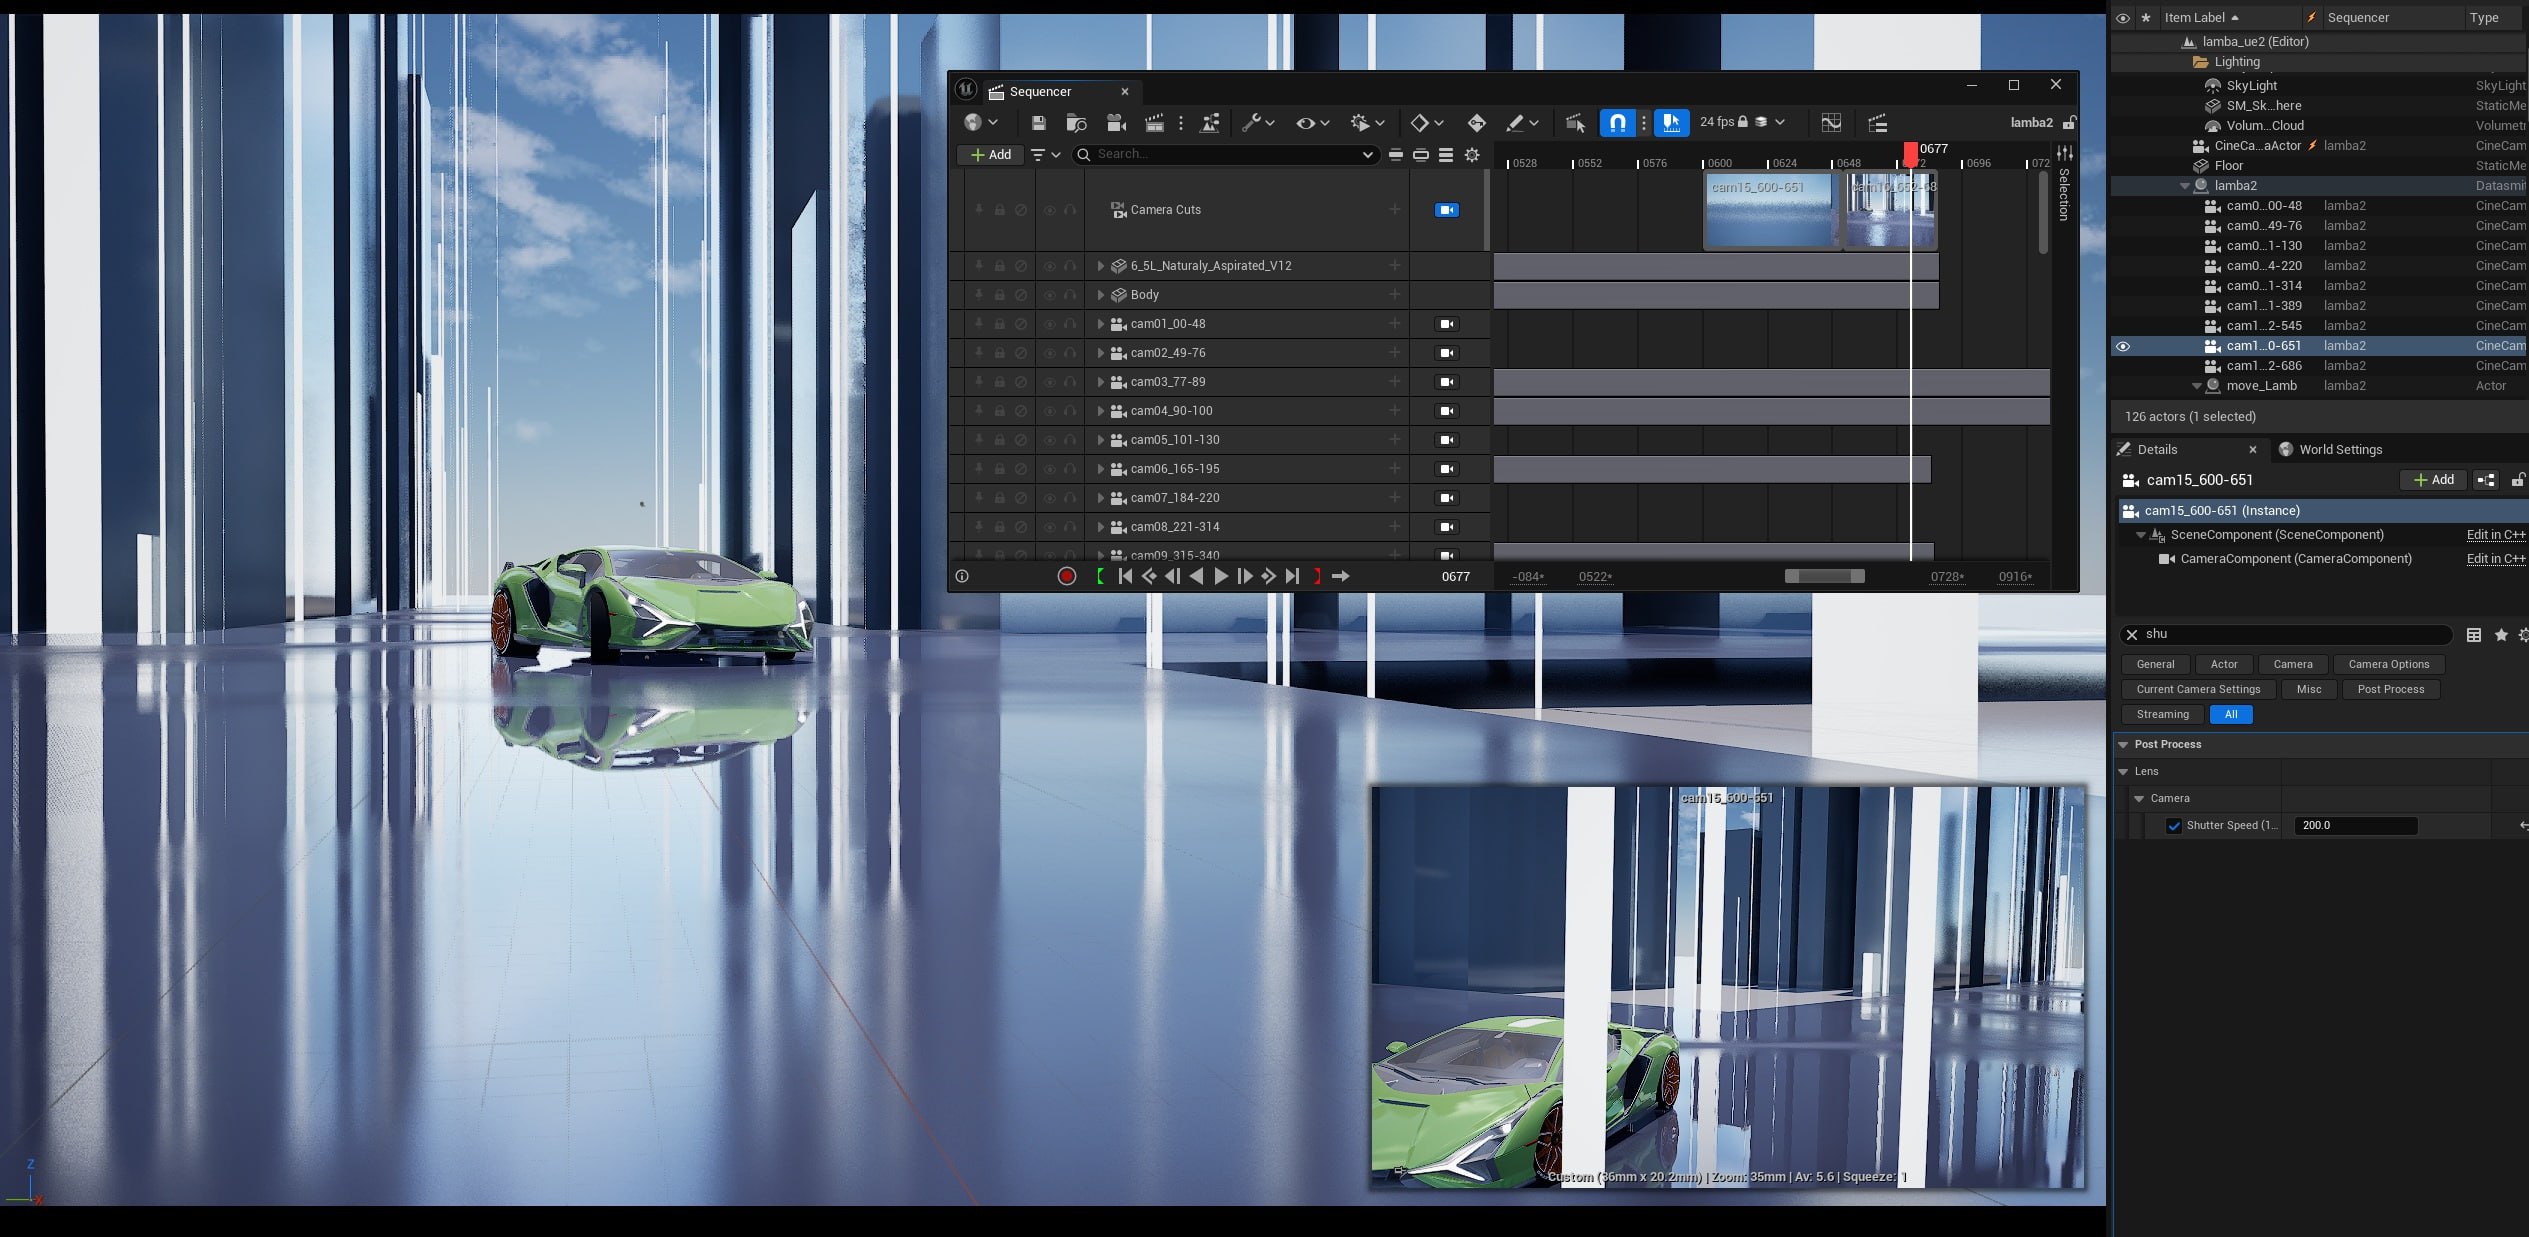Screen dimensions: 2529x1237
Task: Uncheck the Shutter Speed checkbox
Action: tap(2174, 826)
